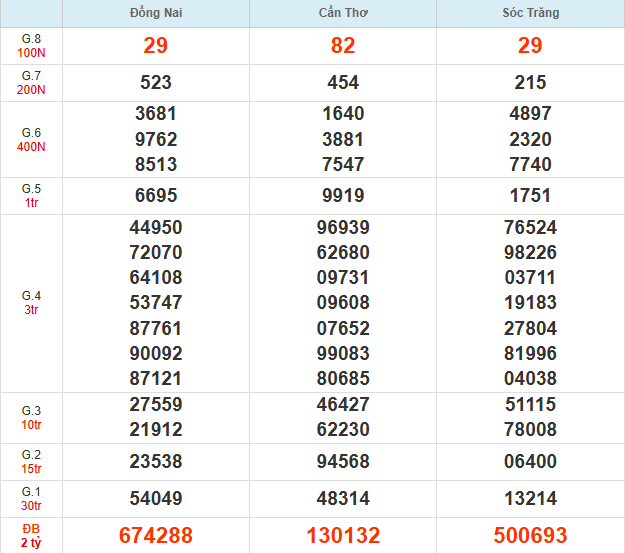
Task: Click the number 7740 in G.6
Action: (x=531, y=165)
